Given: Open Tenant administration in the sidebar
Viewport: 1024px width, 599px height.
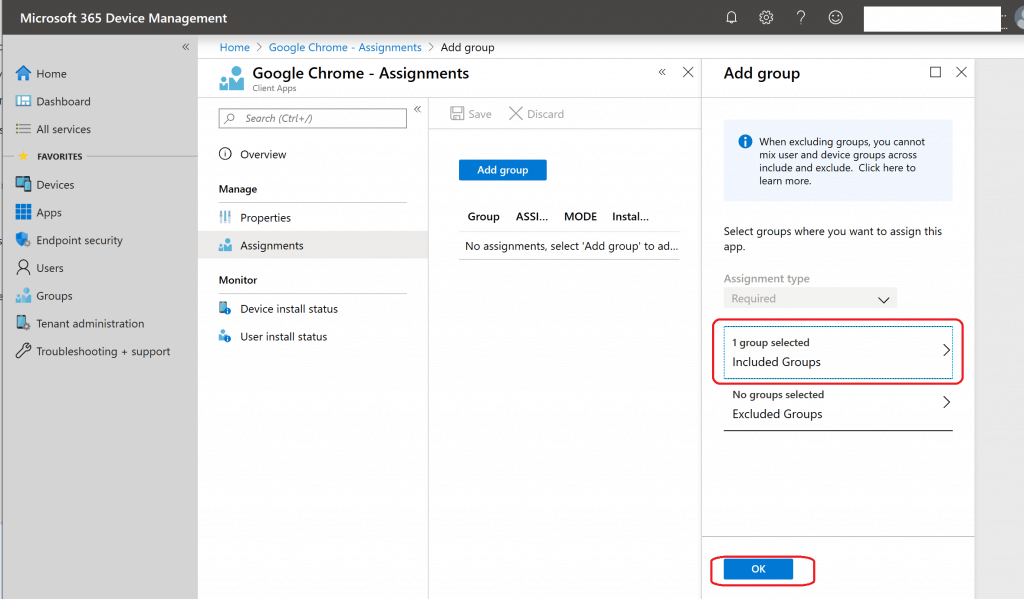Looking at the screenshot, I should [90, 324].
